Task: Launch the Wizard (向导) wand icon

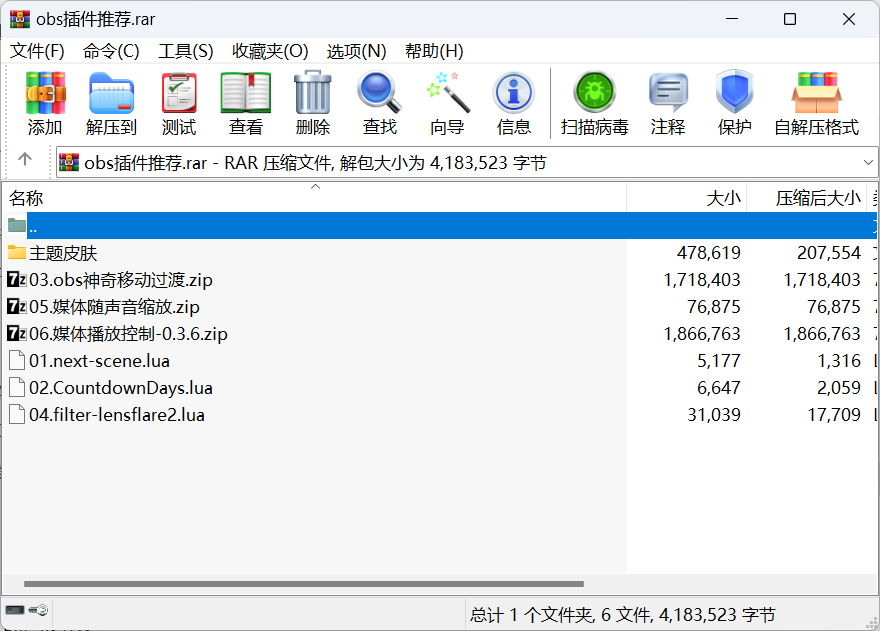Action: tap(447, 103)
